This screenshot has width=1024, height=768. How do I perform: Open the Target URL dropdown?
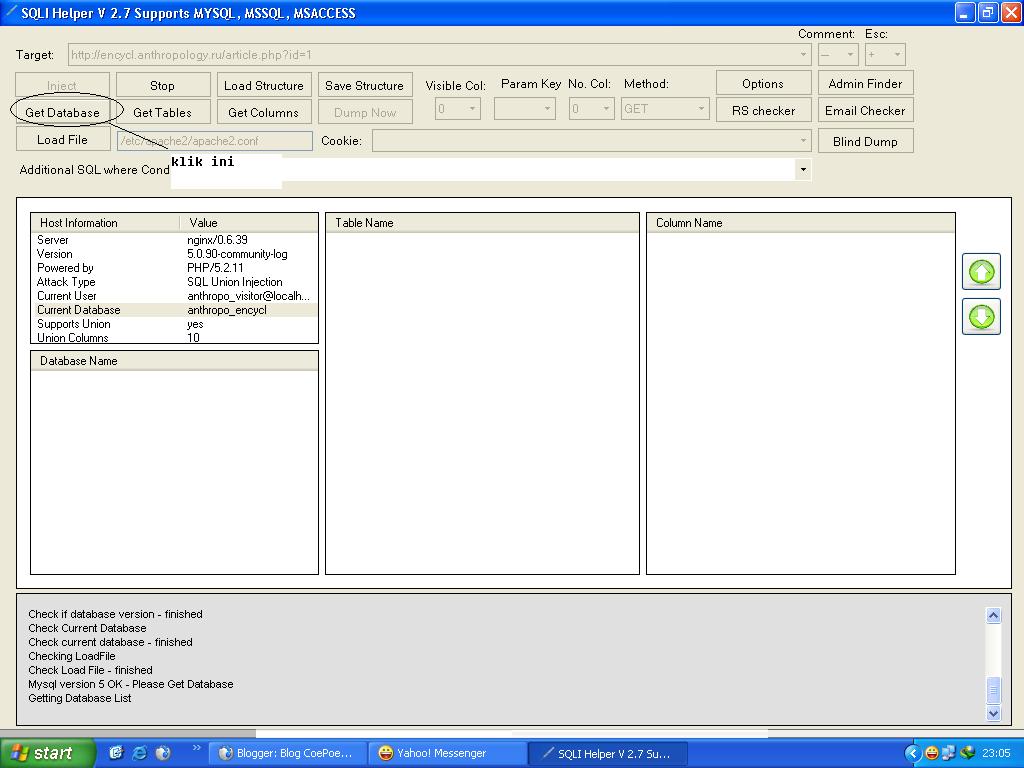(x=803, y=55)
